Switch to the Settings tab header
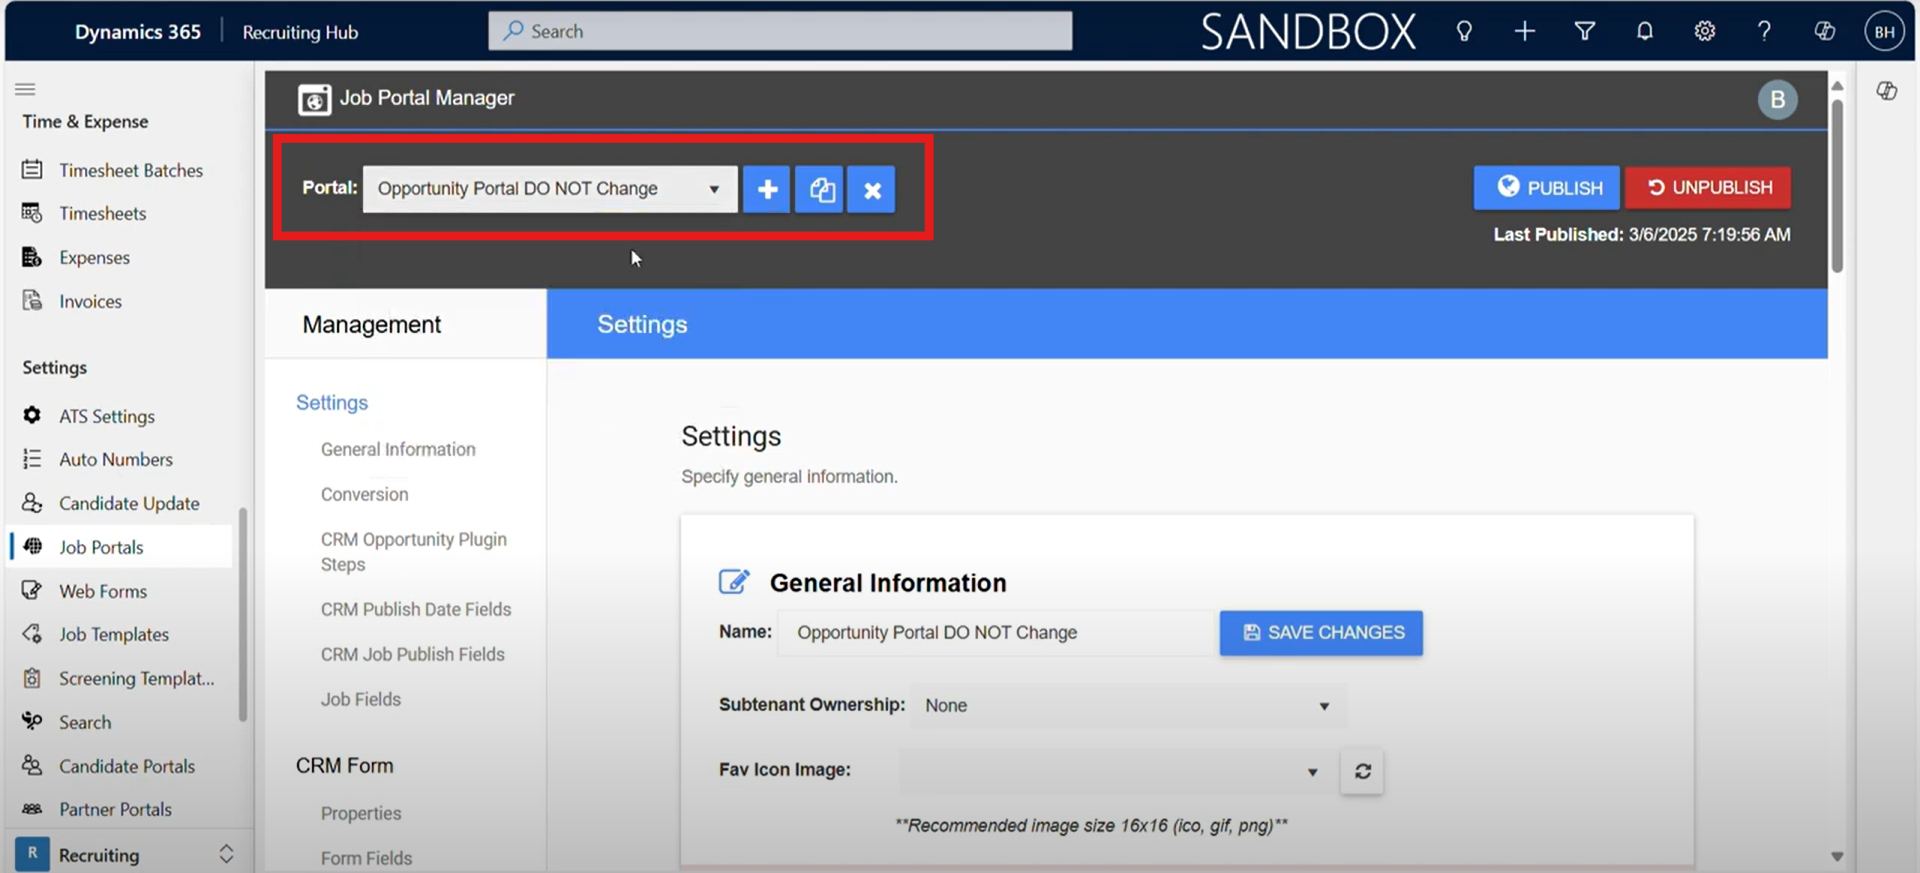The height and width of the screenshot is (873, 1920). [x=642, y=324]
